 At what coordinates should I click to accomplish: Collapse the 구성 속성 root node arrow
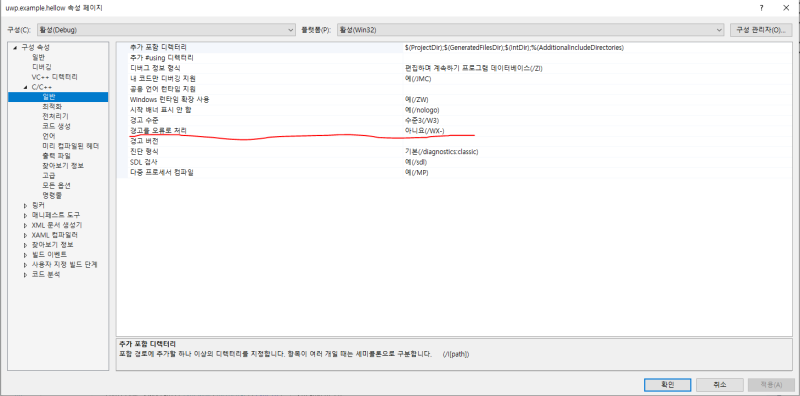click(16, 47)
